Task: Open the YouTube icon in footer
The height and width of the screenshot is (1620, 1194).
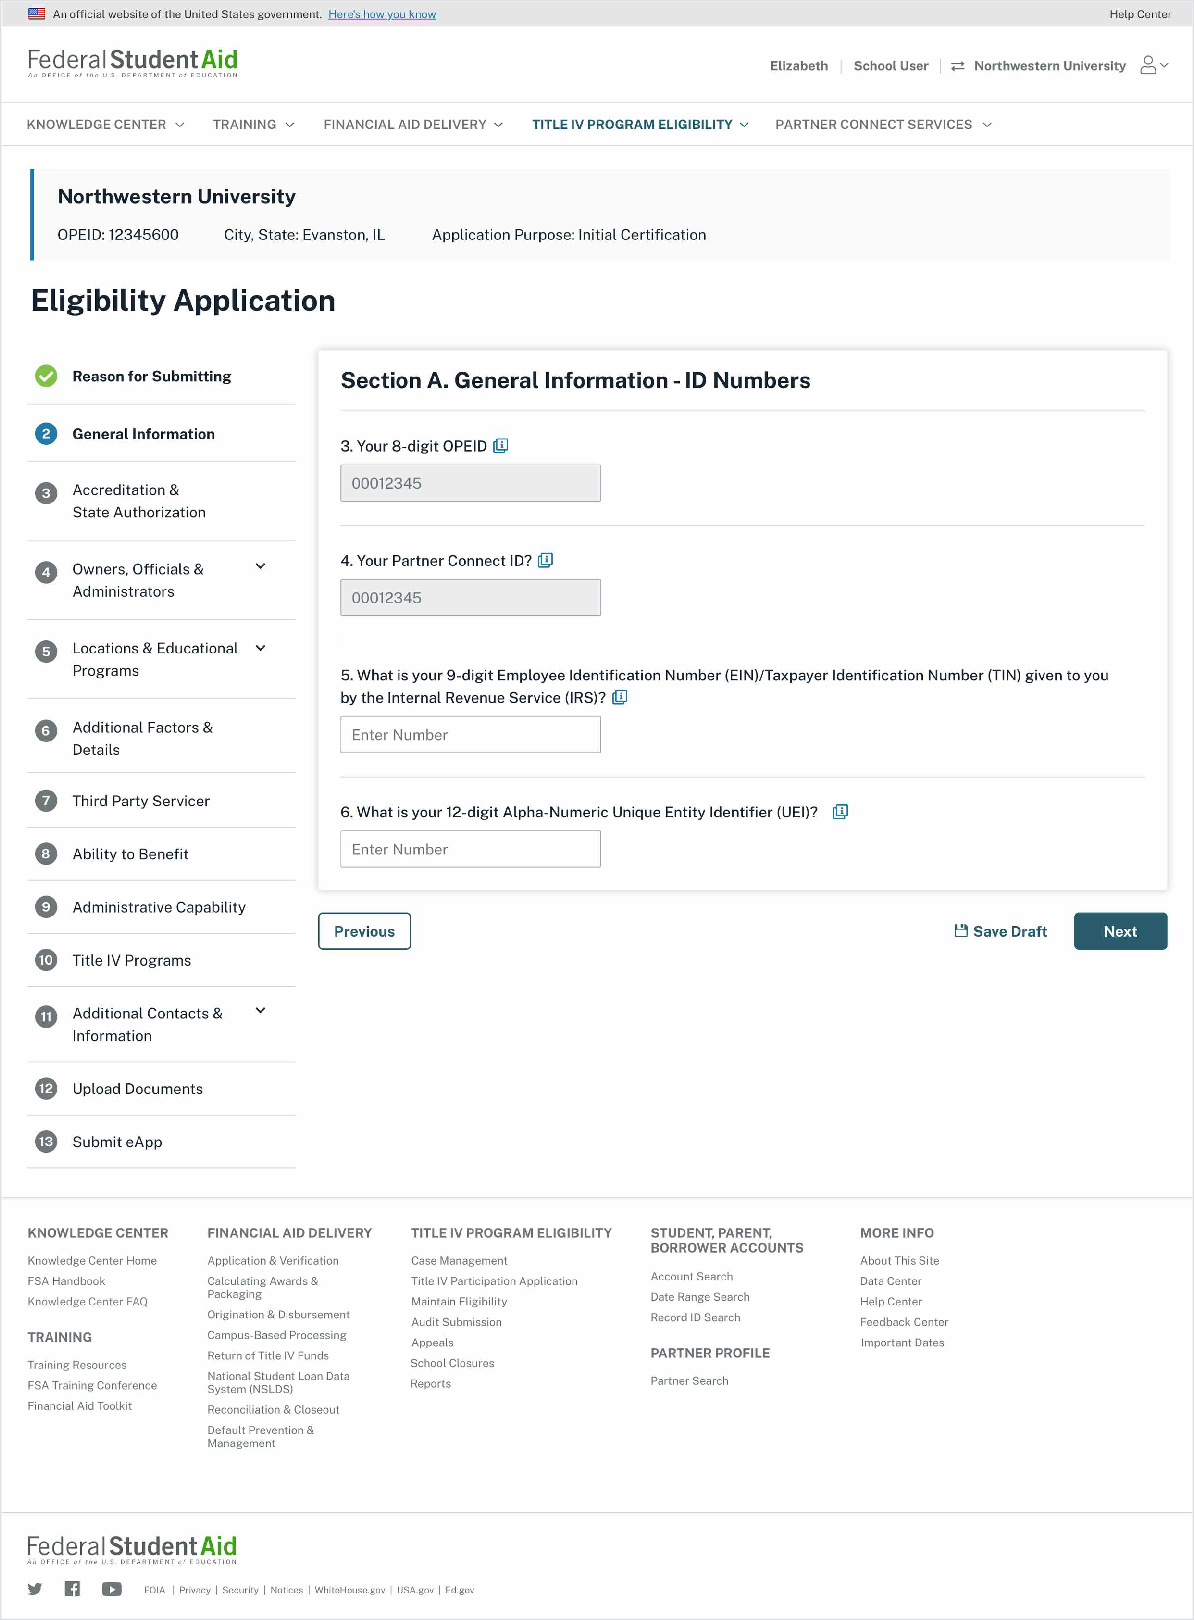Action: [111, 1589]
